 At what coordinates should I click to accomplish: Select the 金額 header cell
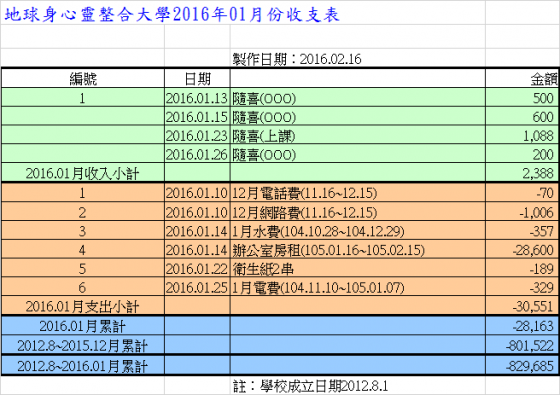pyautogui.click(x=522, y=79)
